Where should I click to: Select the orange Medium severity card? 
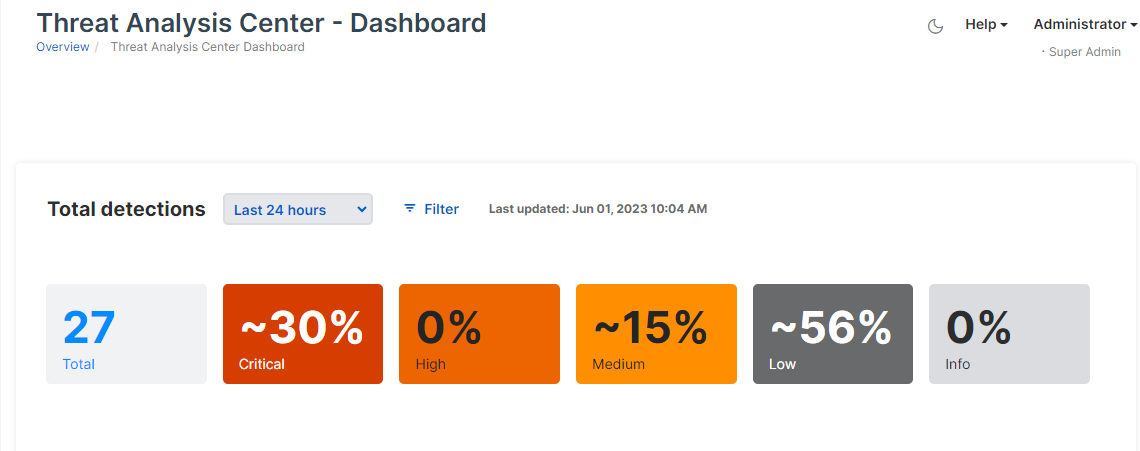coord(656,334)
